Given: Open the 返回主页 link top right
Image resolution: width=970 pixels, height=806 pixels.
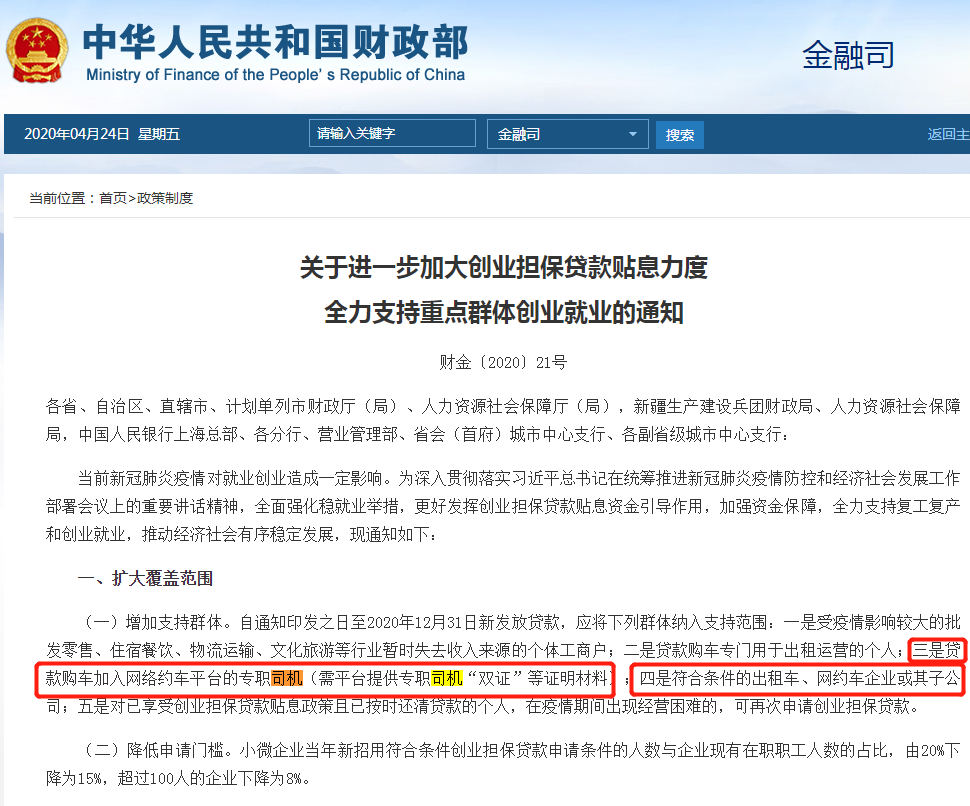Looking at the screenshot, I should click(x=955, y=132).
